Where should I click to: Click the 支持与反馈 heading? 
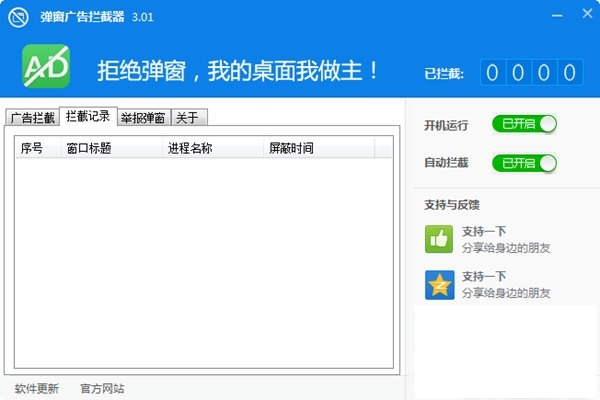(452, 205)
